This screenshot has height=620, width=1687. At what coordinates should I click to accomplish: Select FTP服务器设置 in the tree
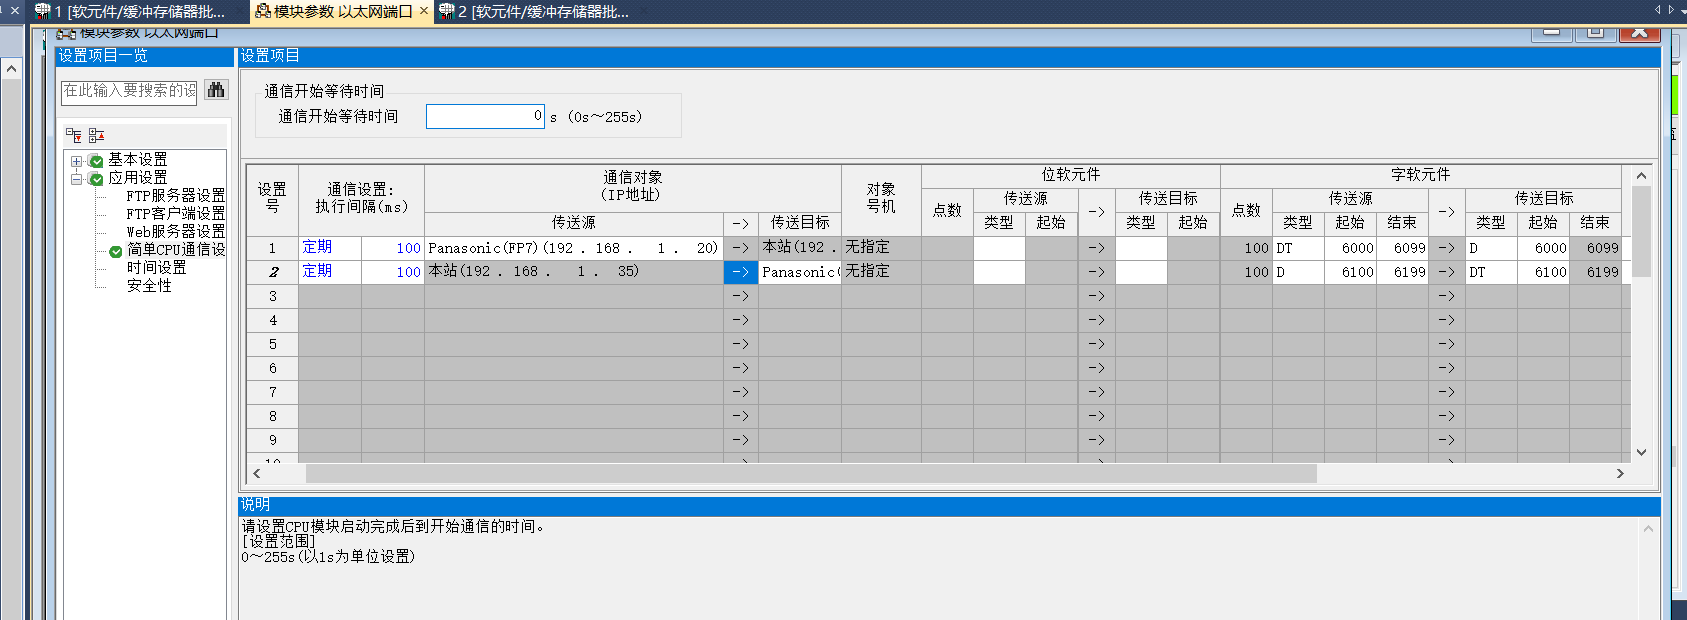175,196
